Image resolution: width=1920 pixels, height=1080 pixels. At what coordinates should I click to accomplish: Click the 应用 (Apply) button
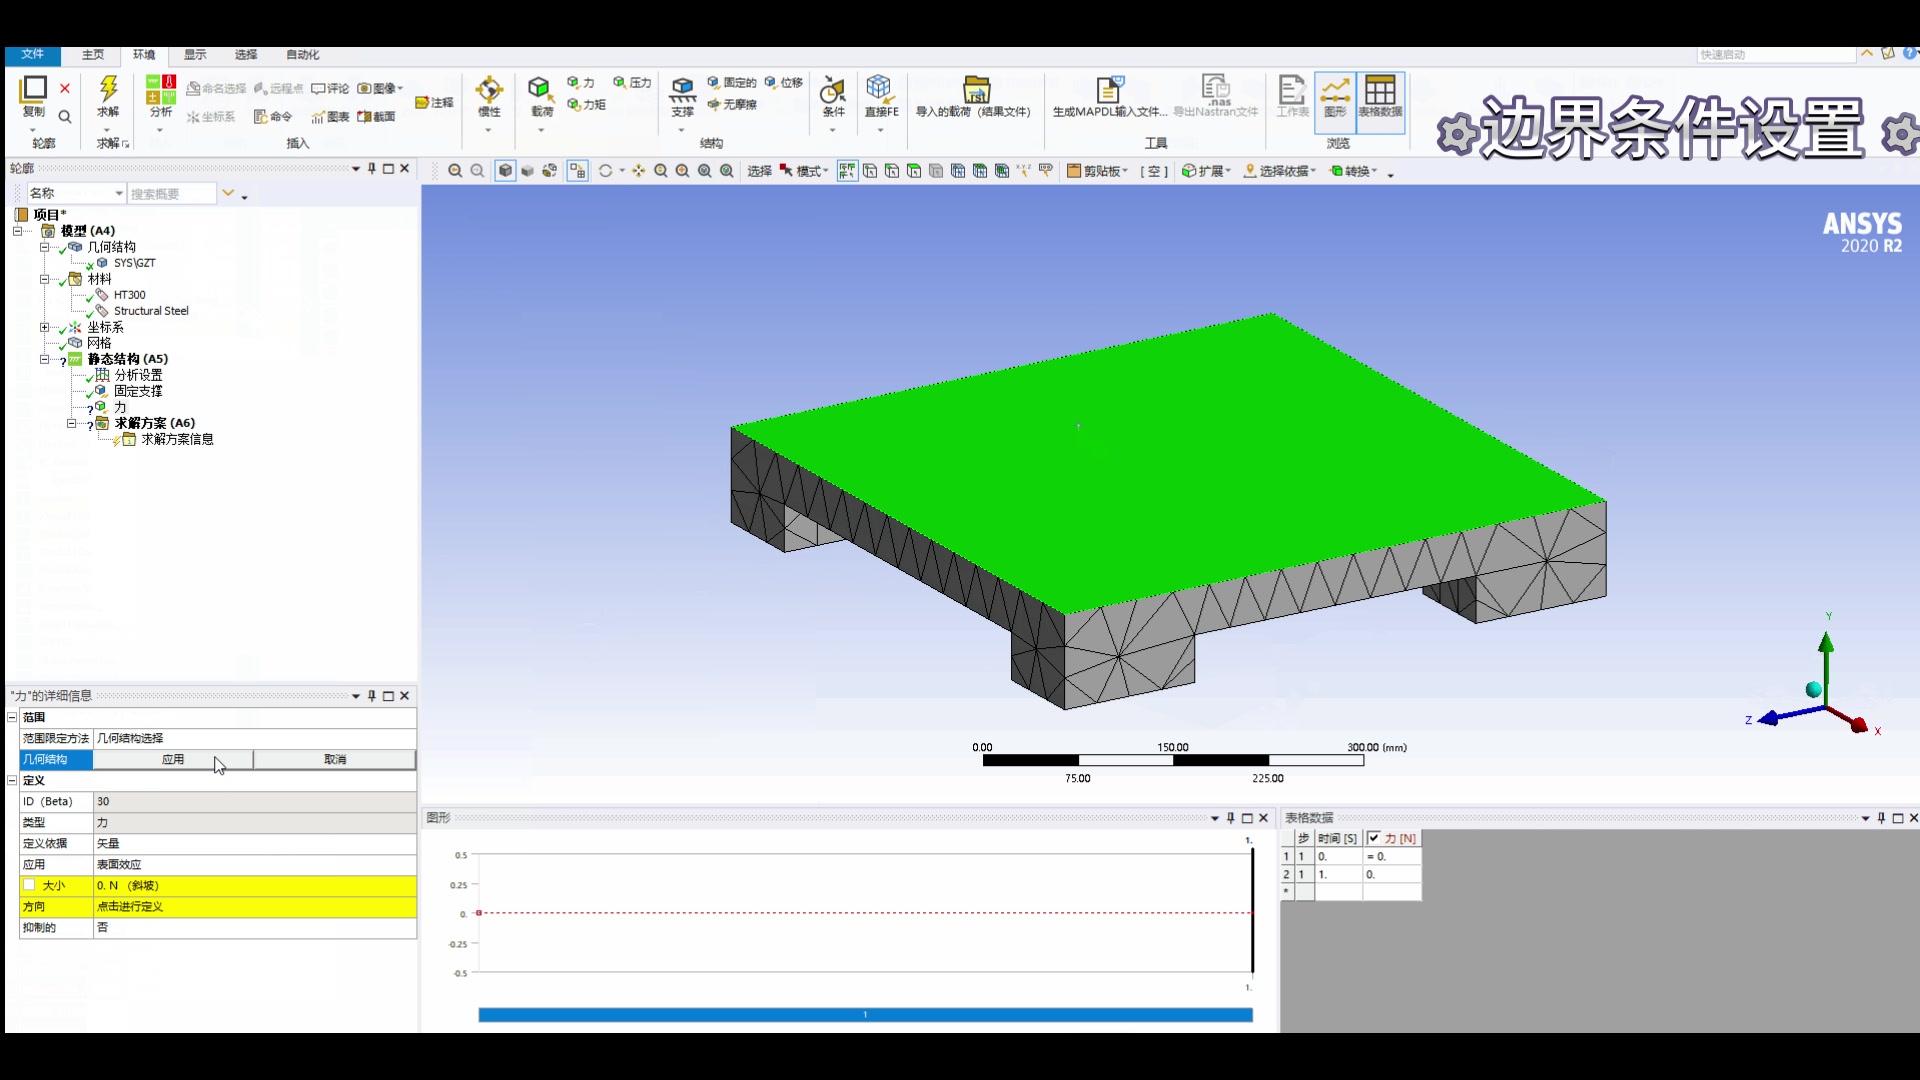pos(171,758)
